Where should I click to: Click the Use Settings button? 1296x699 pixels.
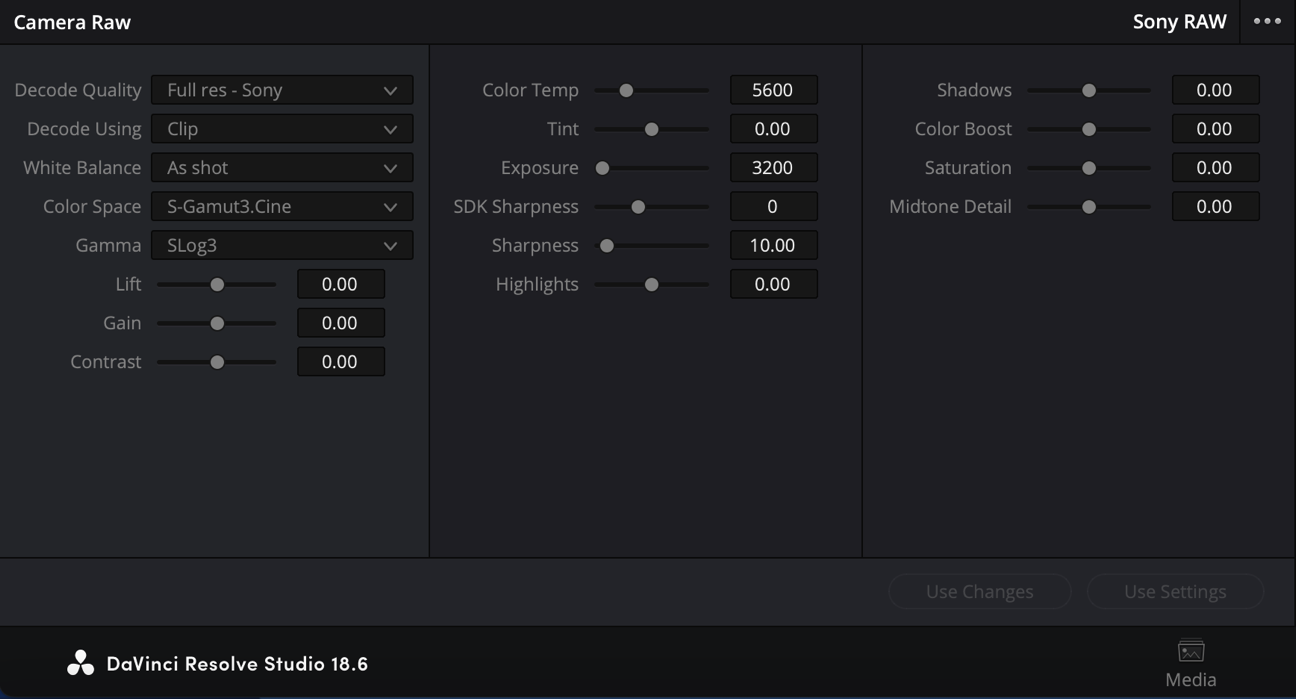[1175, 591]
